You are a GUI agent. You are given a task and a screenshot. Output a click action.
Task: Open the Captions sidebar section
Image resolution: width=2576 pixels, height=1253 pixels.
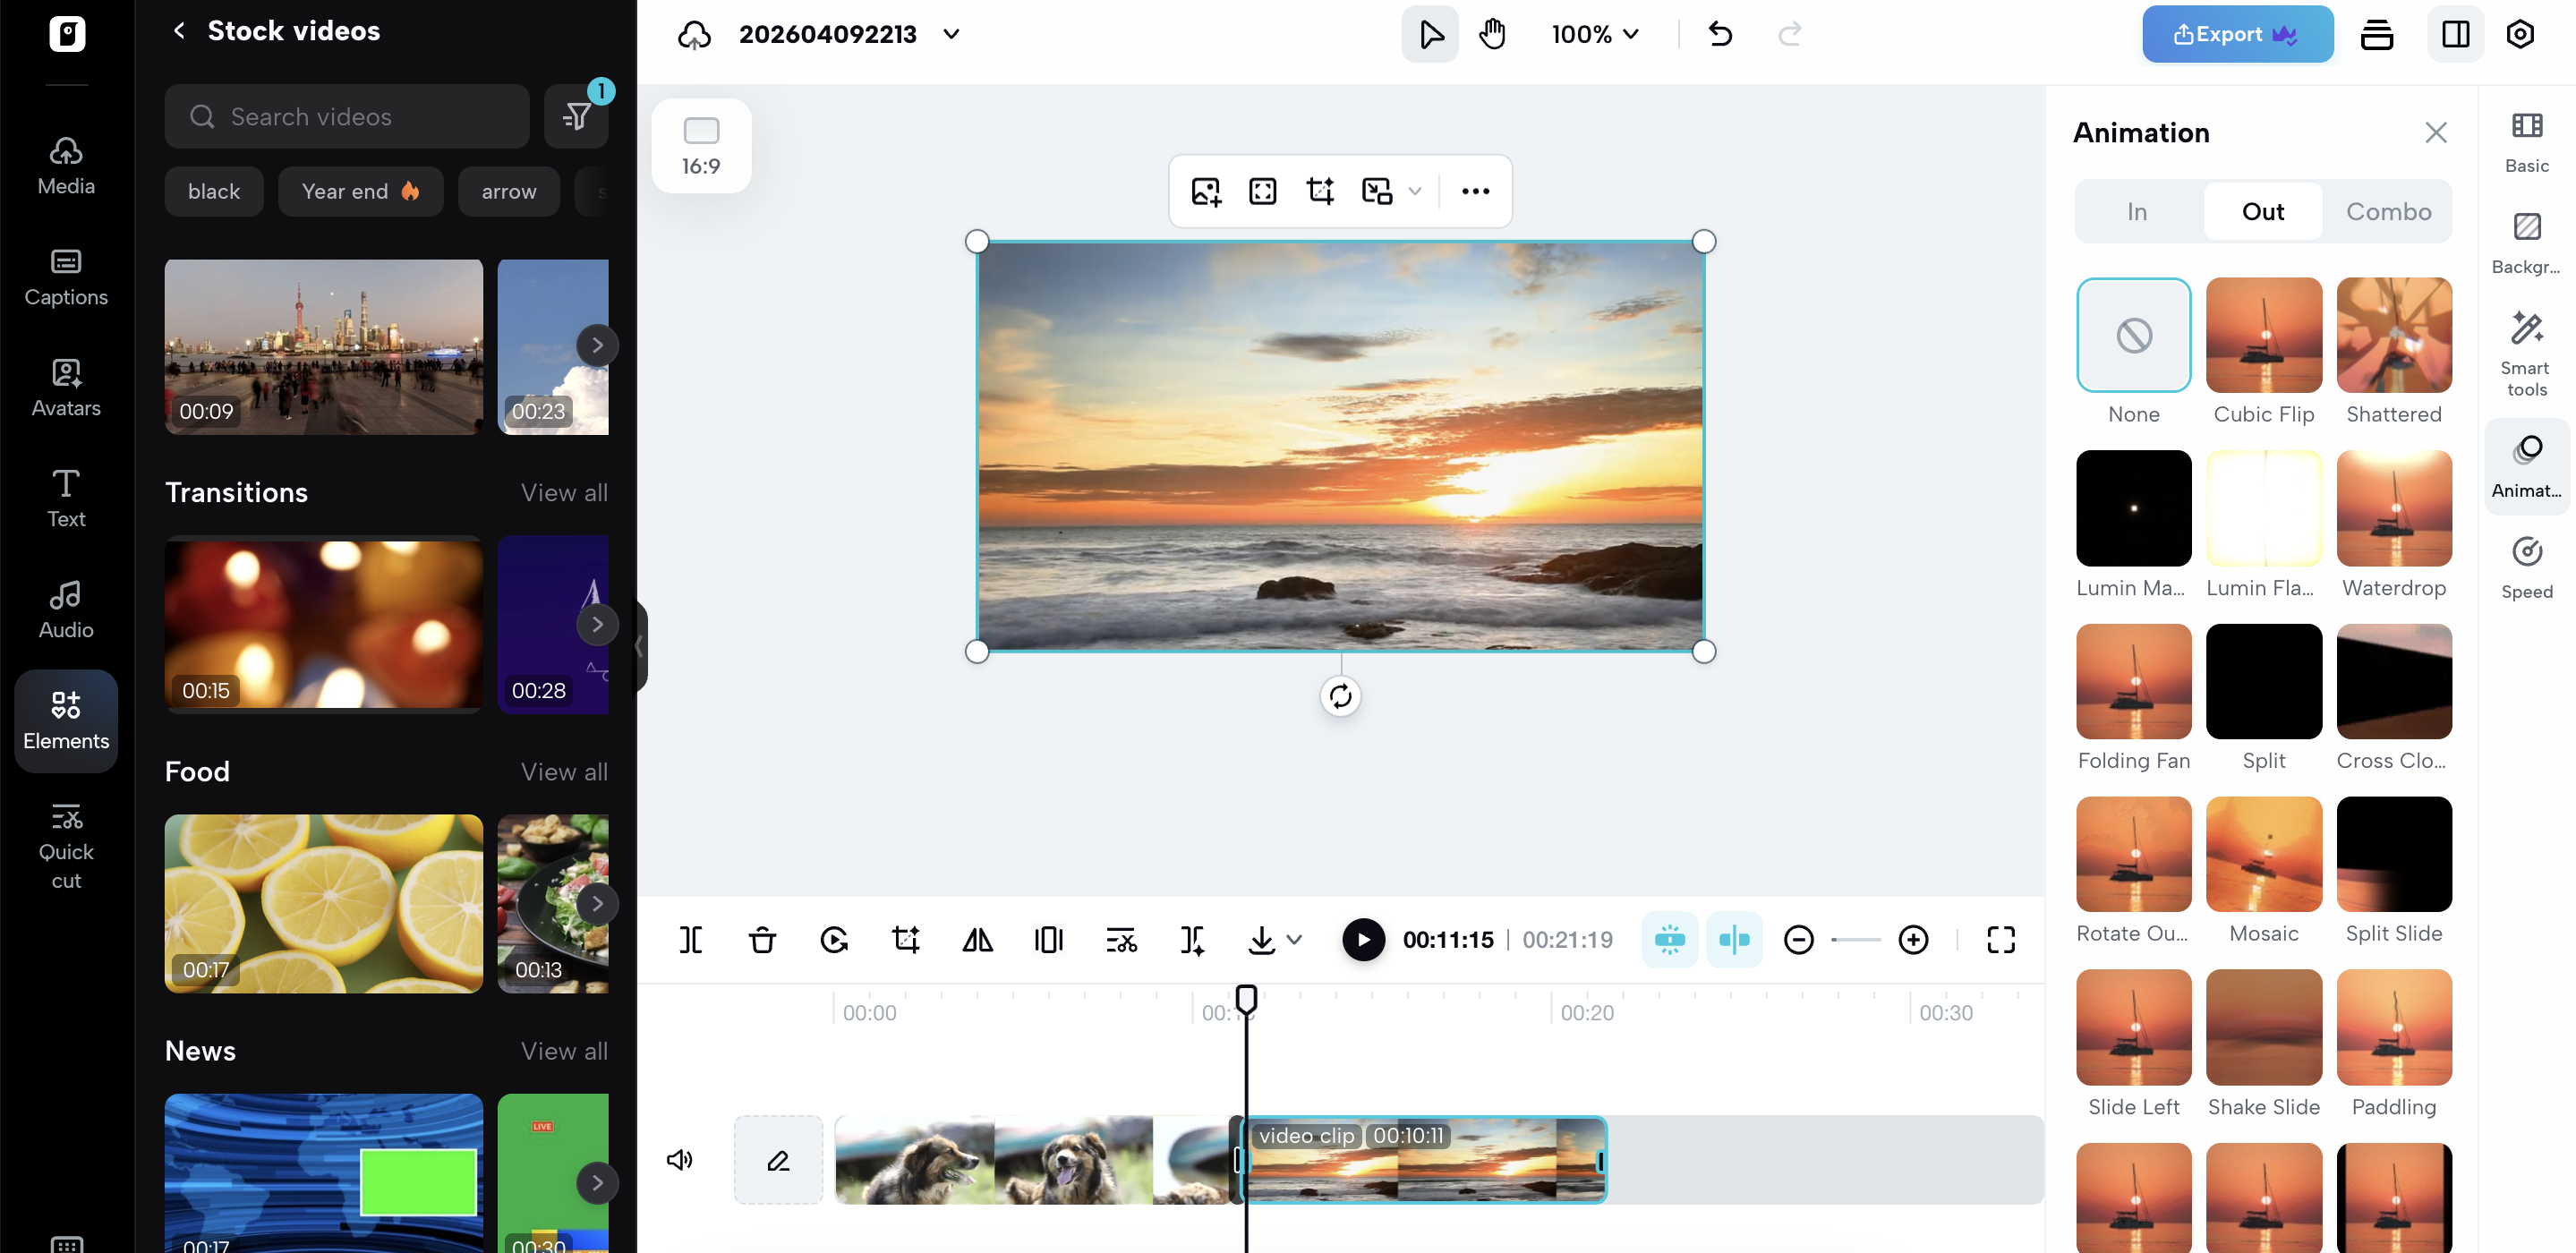[66, 277]
